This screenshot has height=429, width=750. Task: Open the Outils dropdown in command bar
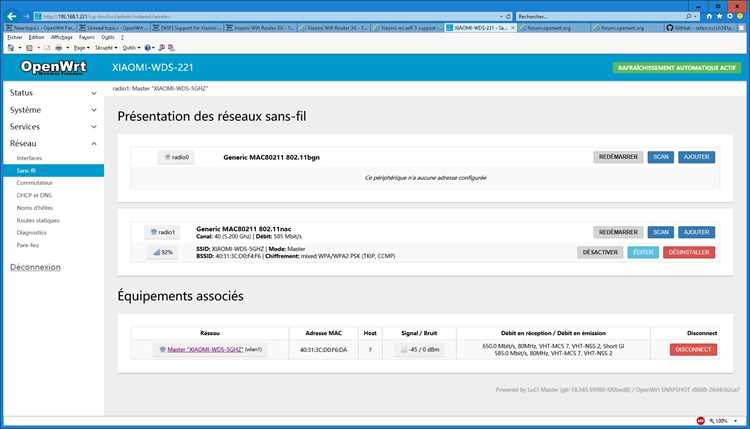coord(131,48)
